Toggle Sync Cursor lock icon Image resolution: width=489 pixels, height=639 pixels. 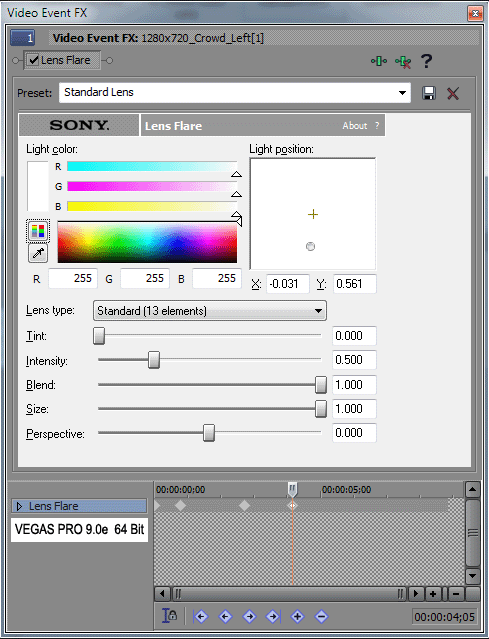[170, 616]
